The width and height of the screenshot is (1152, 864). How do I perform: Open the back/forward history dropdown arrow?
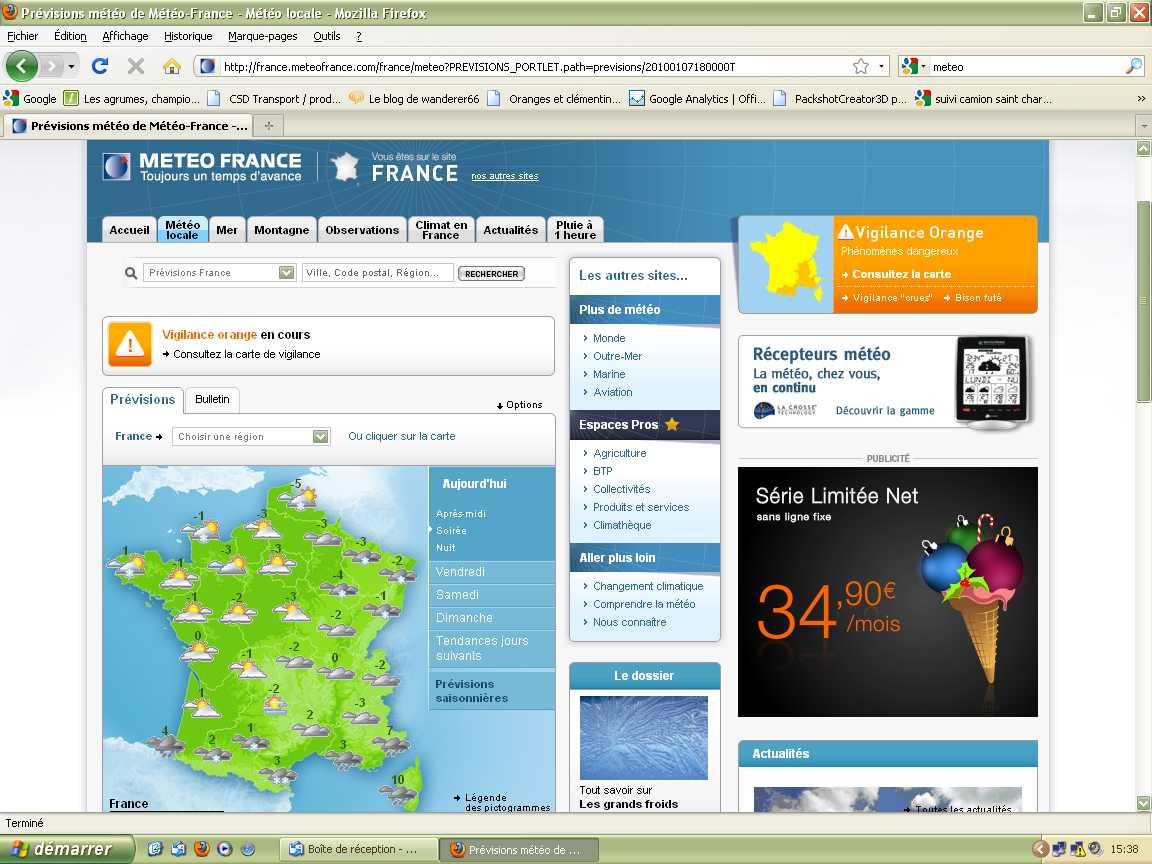[x=71, y=66]
